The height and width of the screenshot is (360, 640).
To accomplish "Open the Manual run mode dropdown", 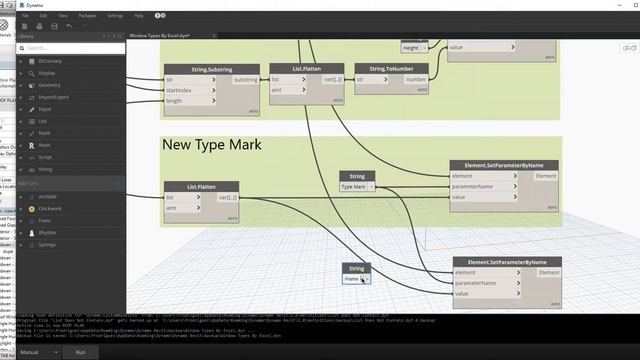I will click(39, 352).
